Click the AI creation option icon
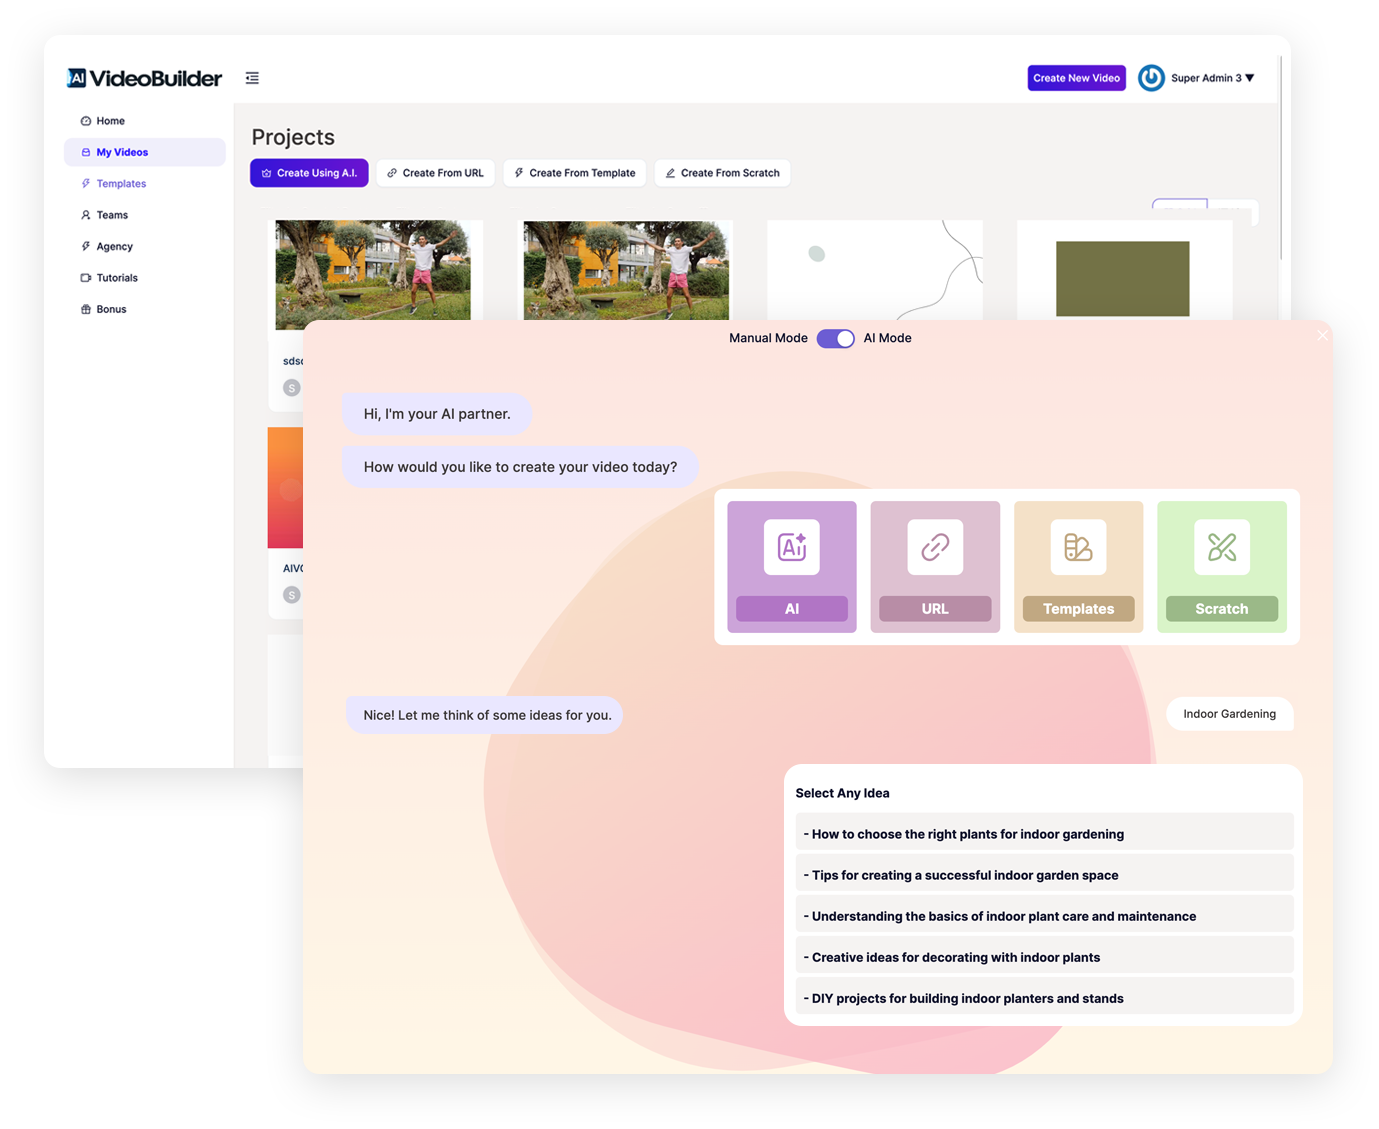This screenshot has width=1379, height=1129. pos(791,547)
